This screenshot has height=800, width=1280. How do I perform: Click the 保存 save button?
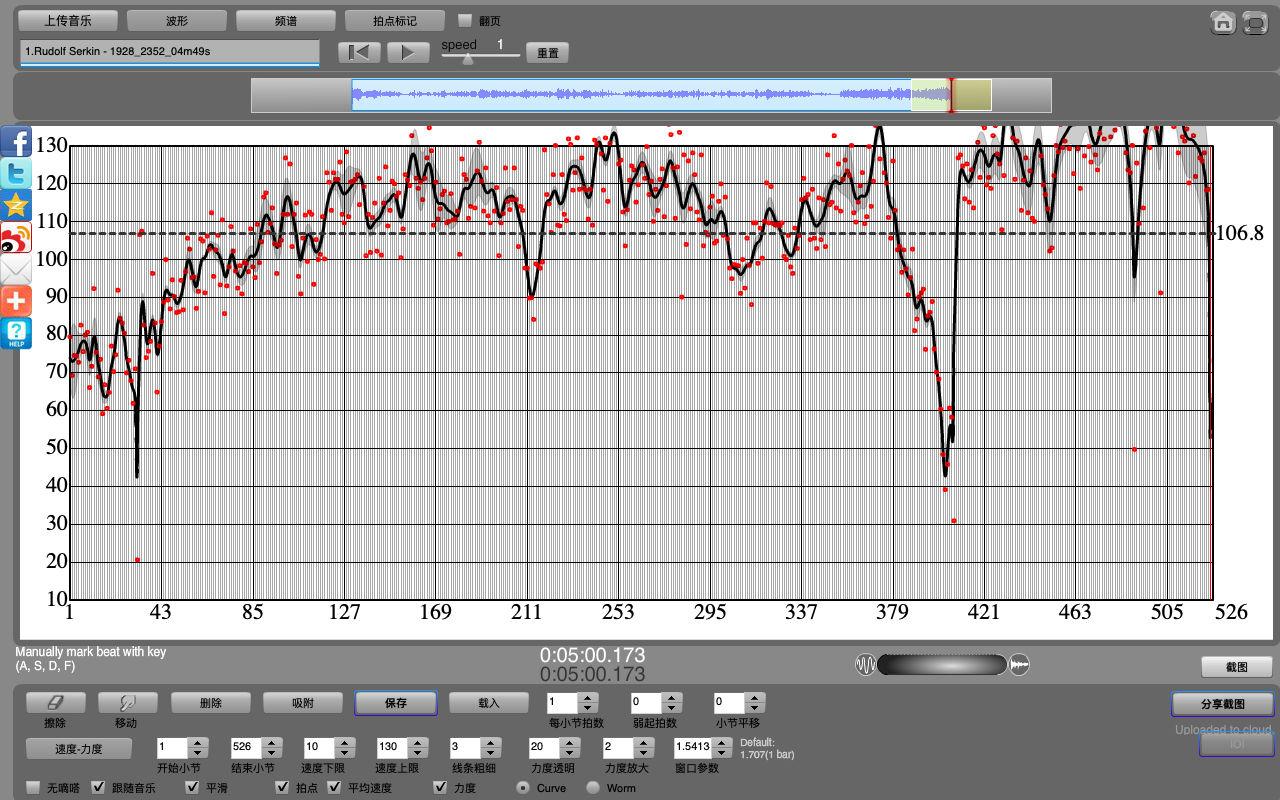tap(395, 703)
